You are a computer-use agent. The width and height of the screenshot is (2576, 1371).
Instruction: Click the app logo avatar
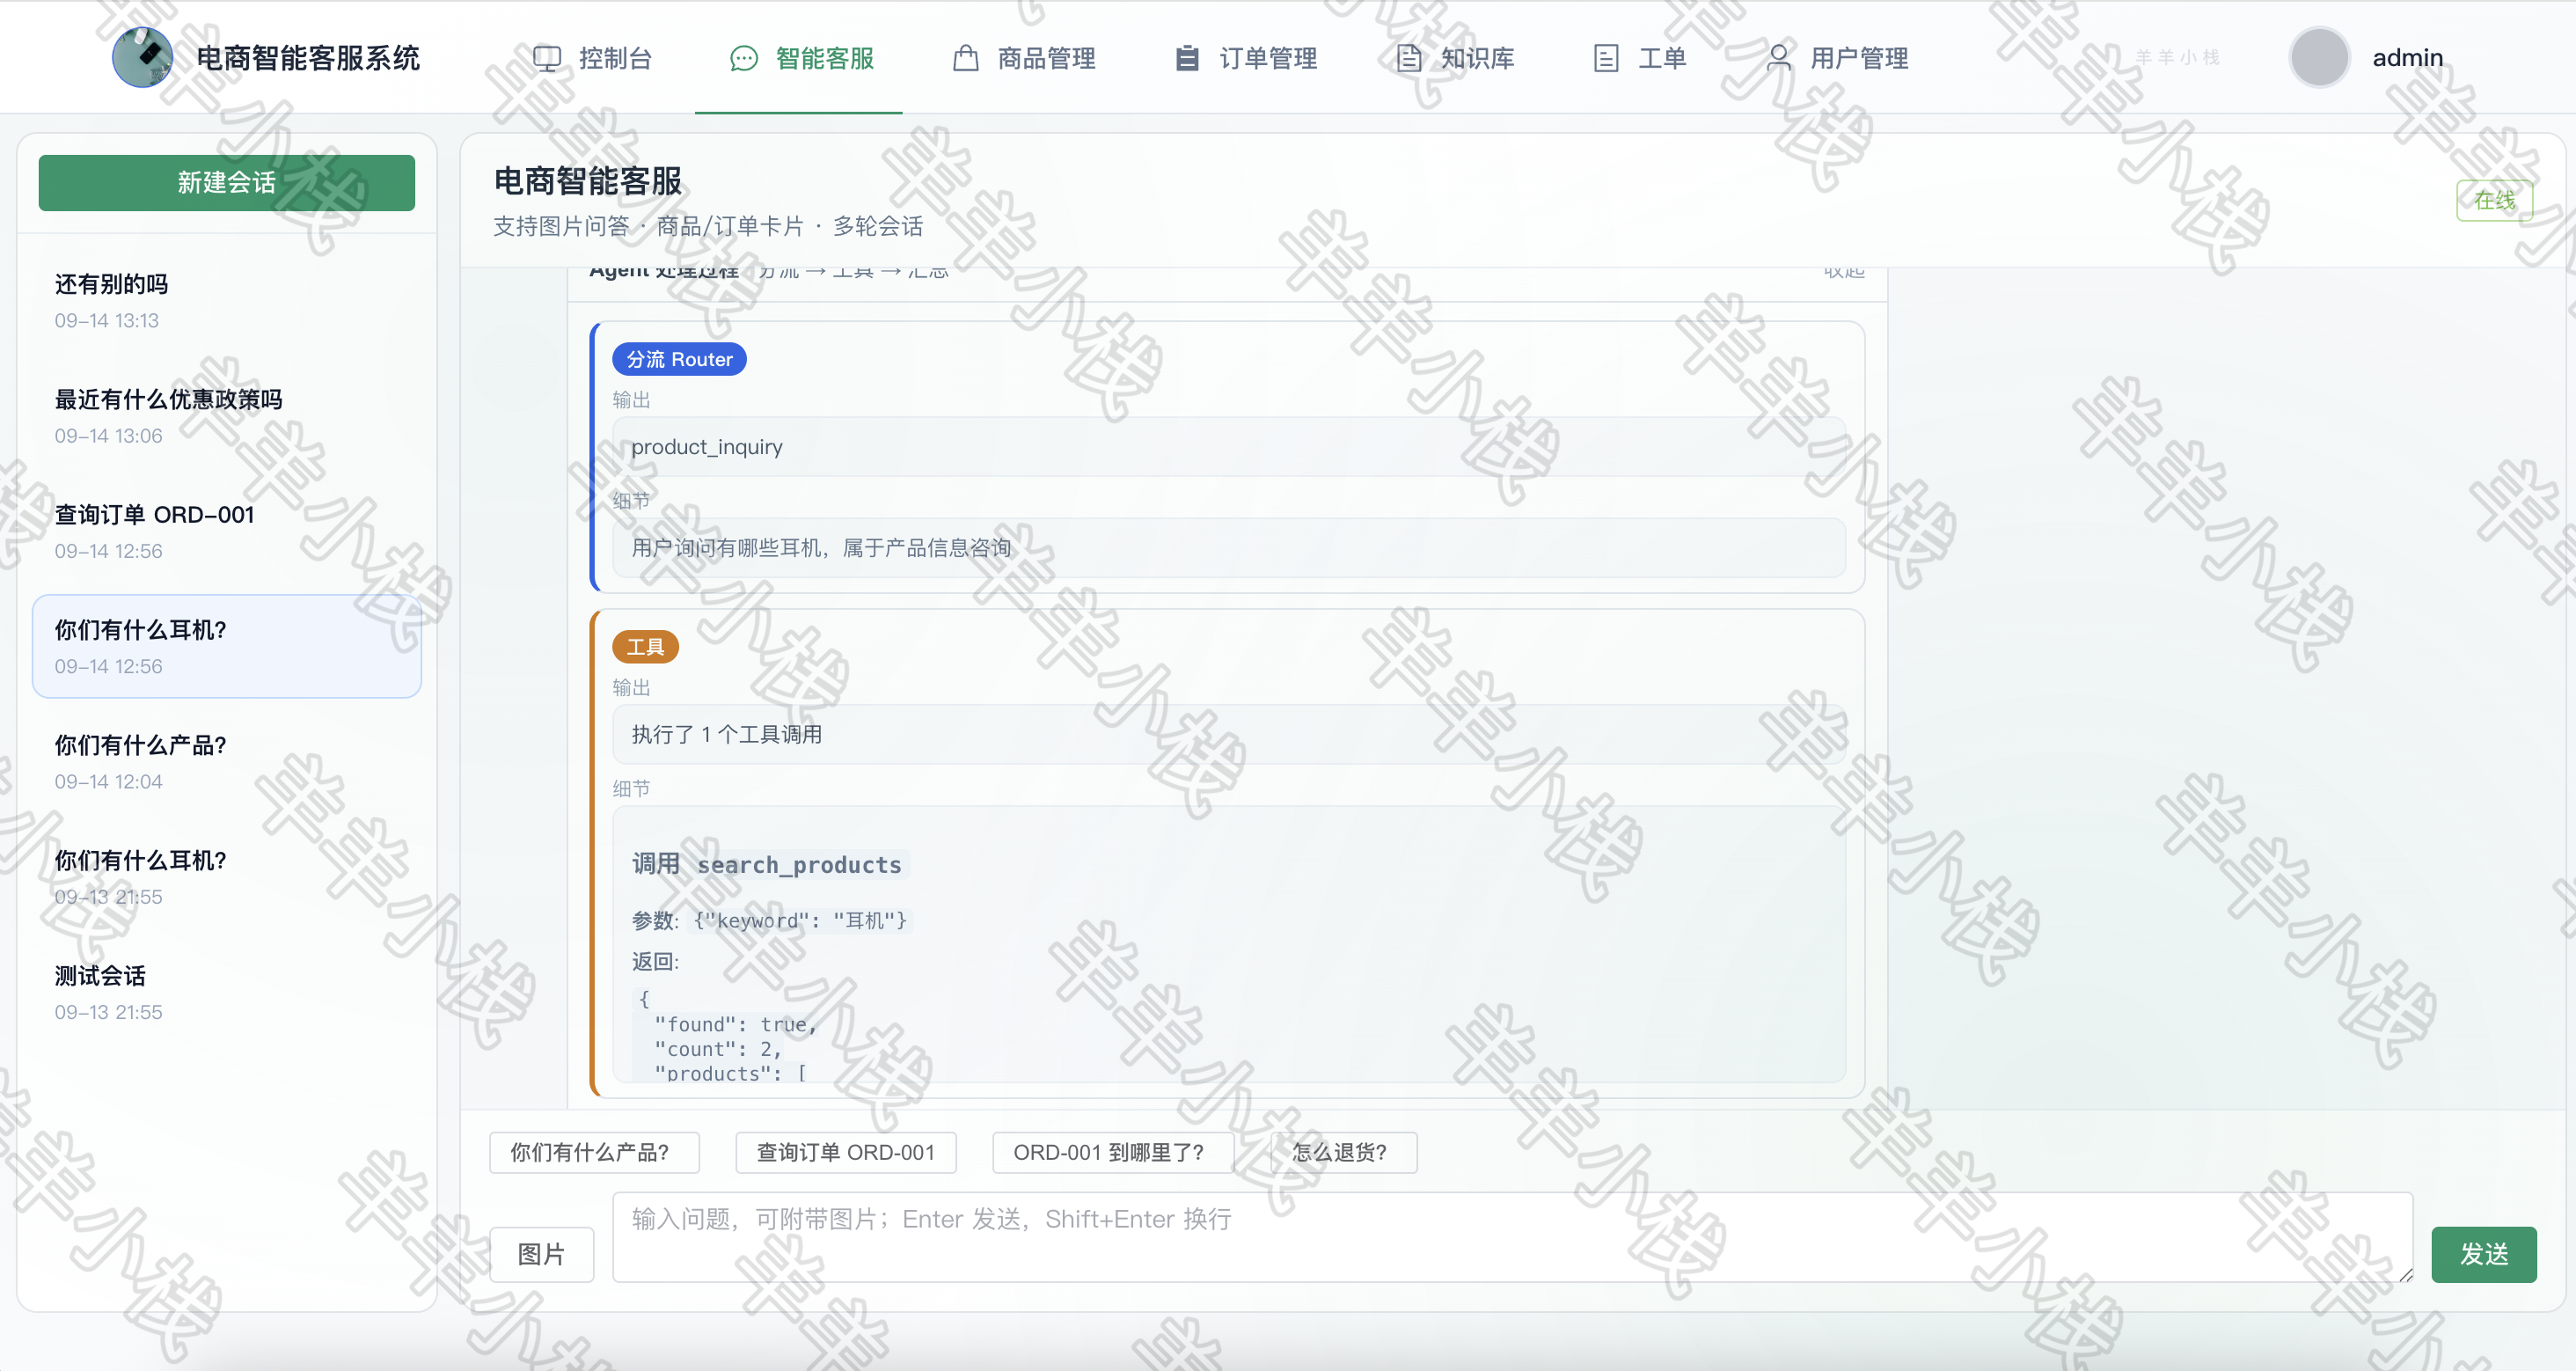click(x=142, y=58)
